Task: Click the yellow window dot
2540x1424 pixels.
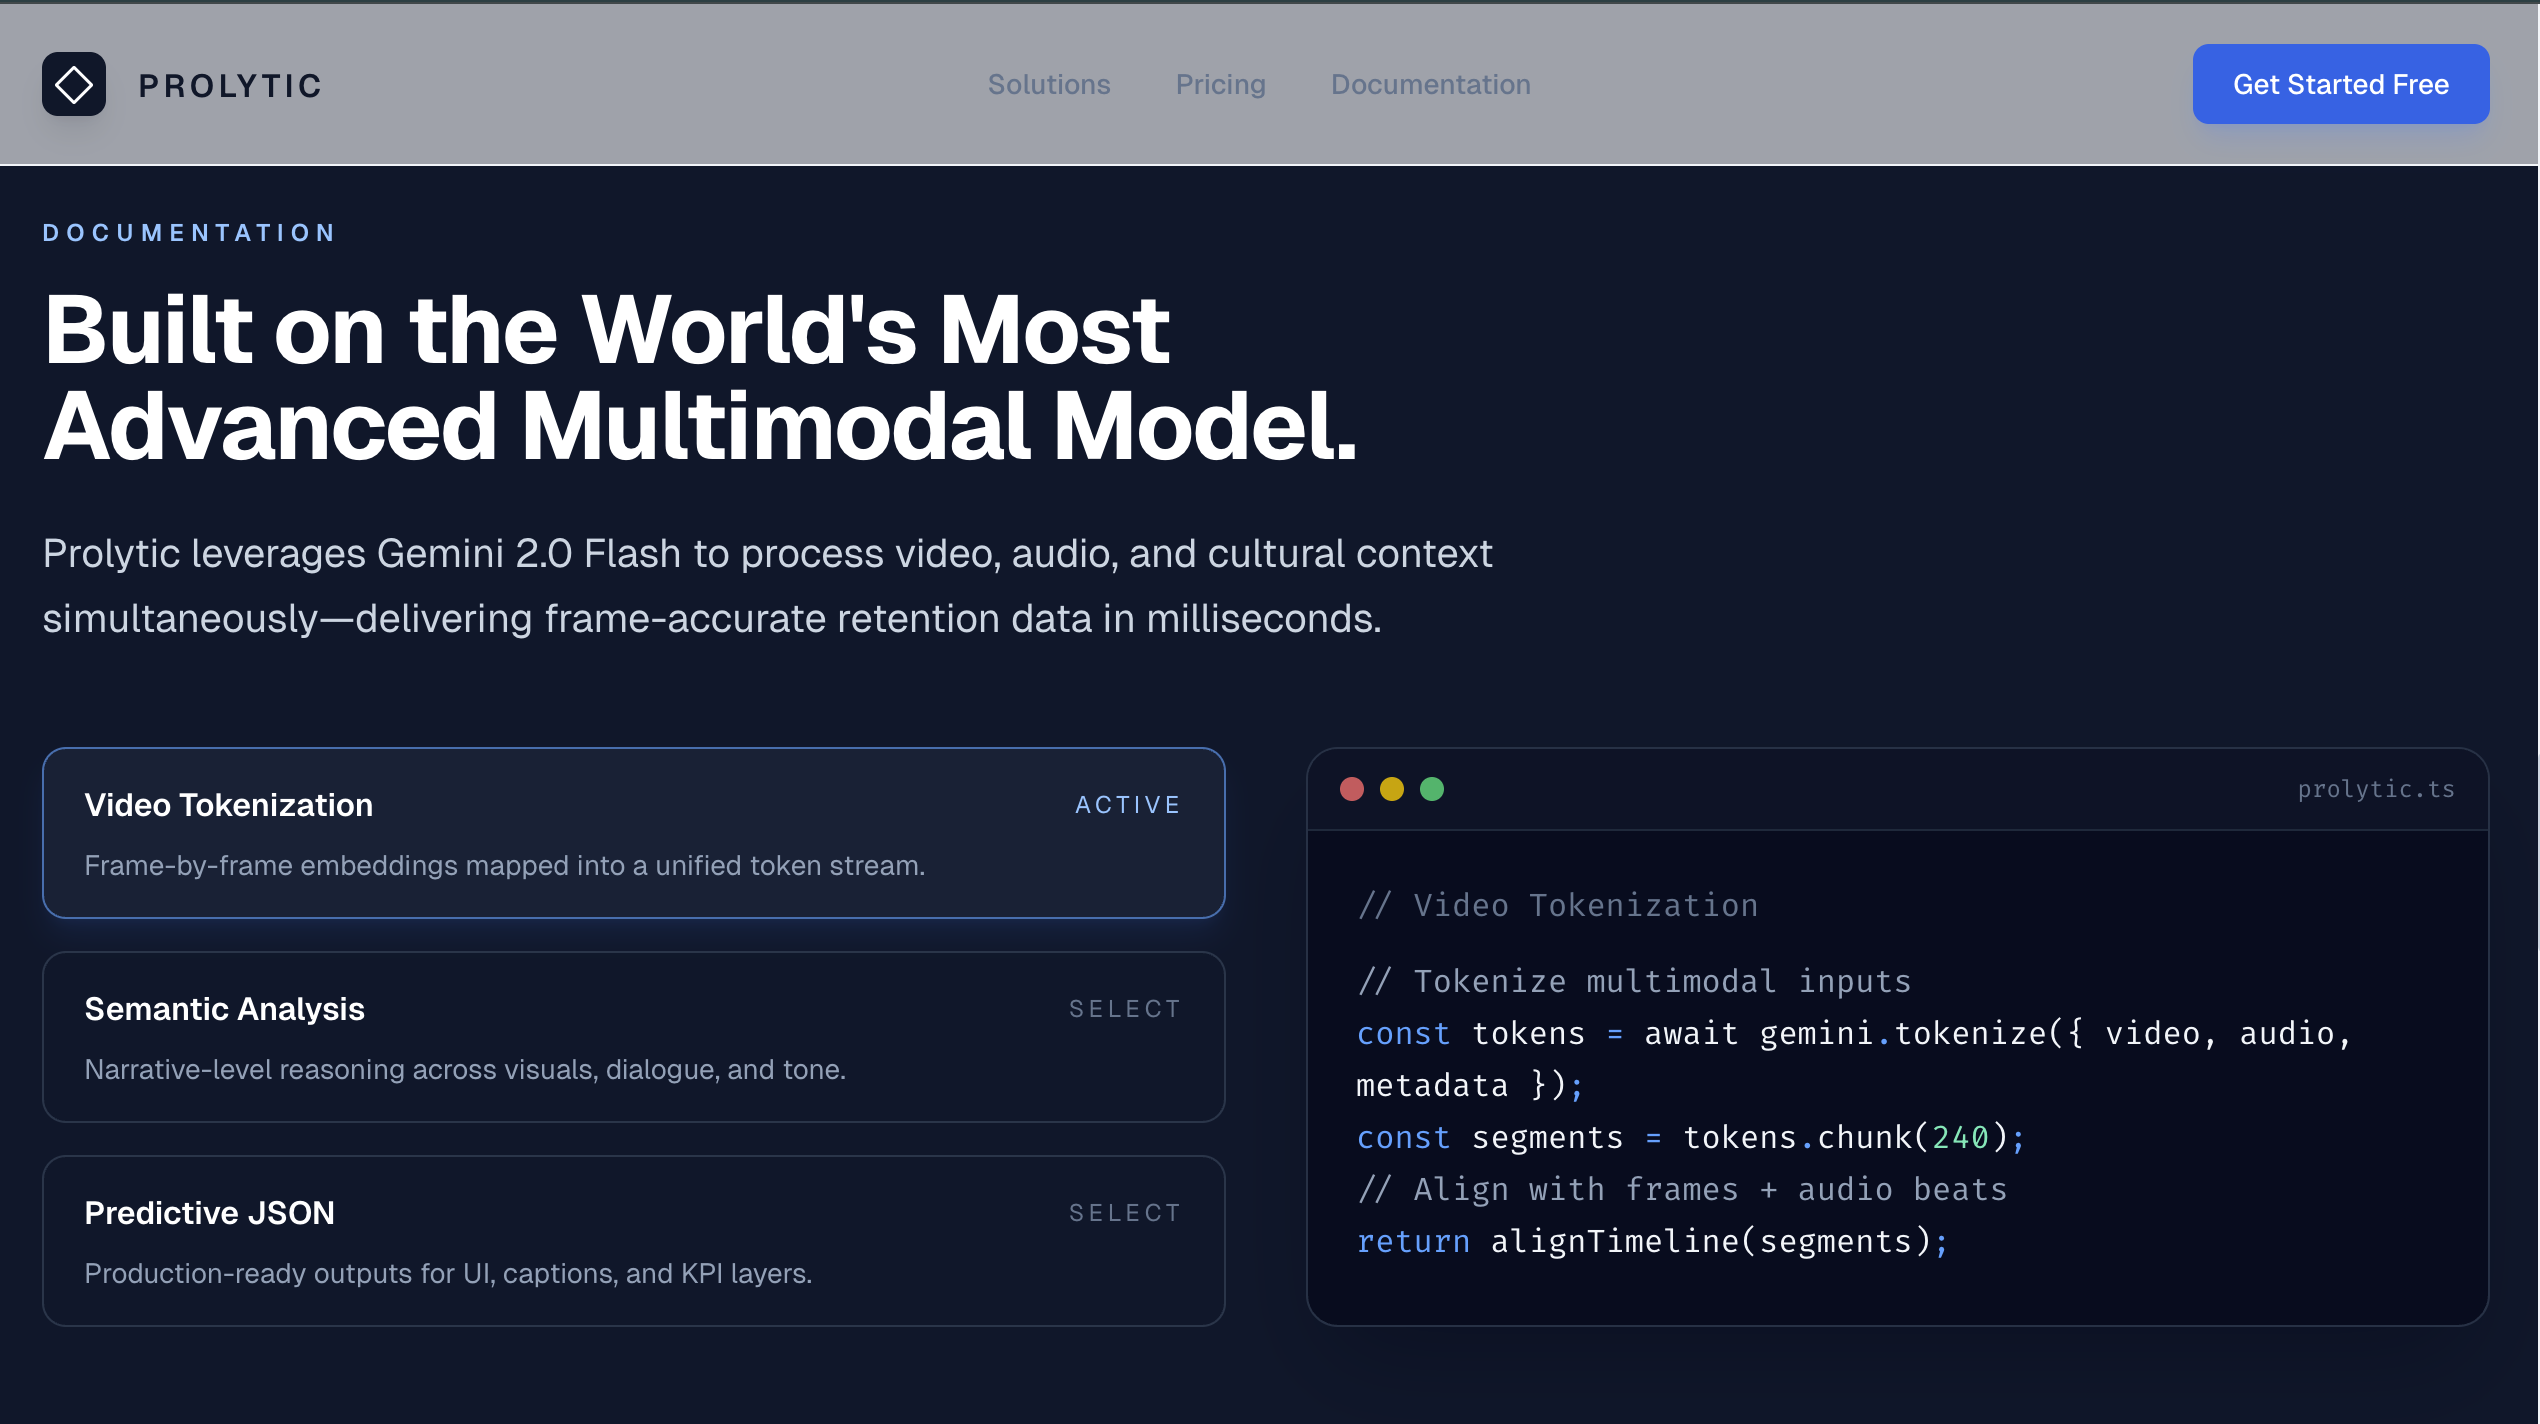Action: pyautogui.click(x=1391, y=789)
